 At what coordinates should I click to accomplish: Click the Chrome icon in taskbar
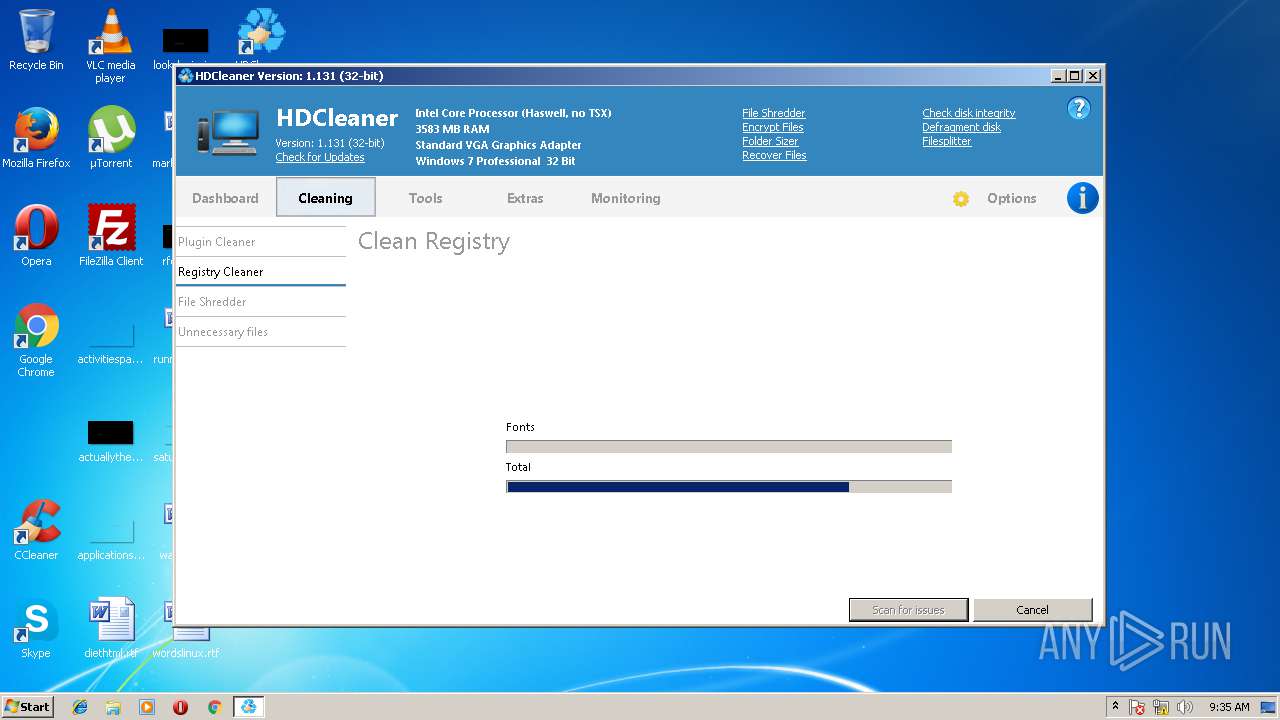click(214, 707)
